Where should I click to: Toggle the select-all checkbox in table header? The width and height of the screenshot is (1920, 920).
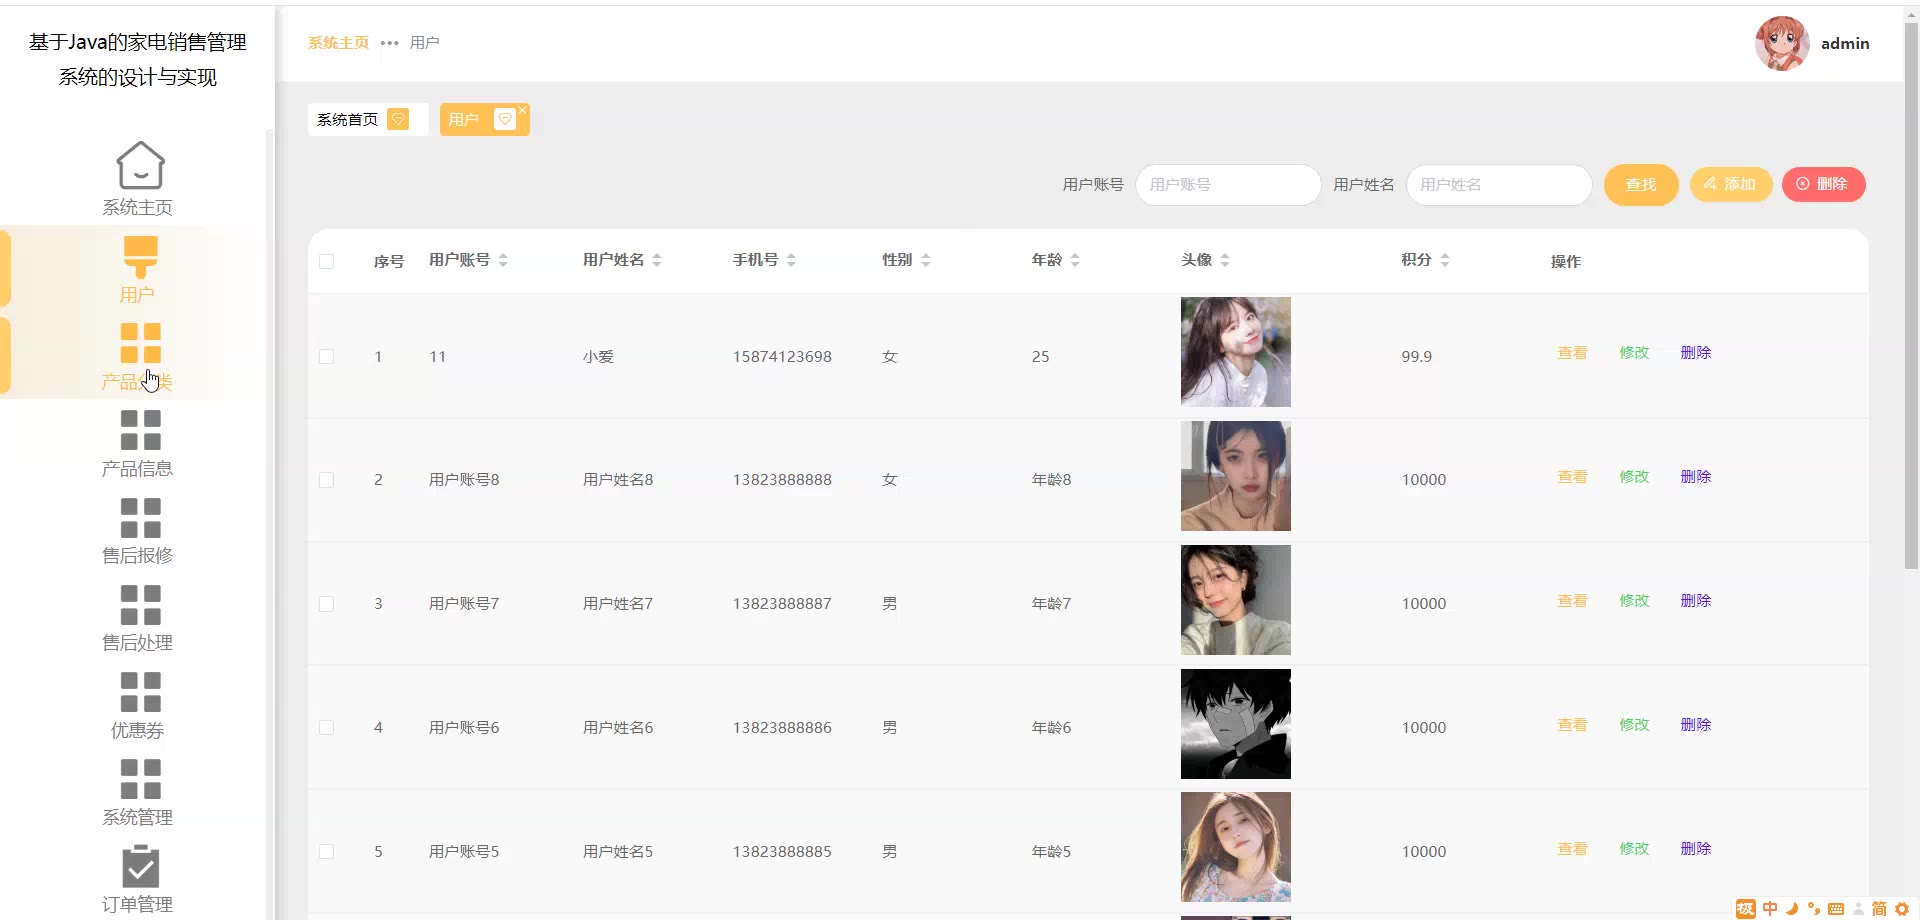[x=326, y=261]
